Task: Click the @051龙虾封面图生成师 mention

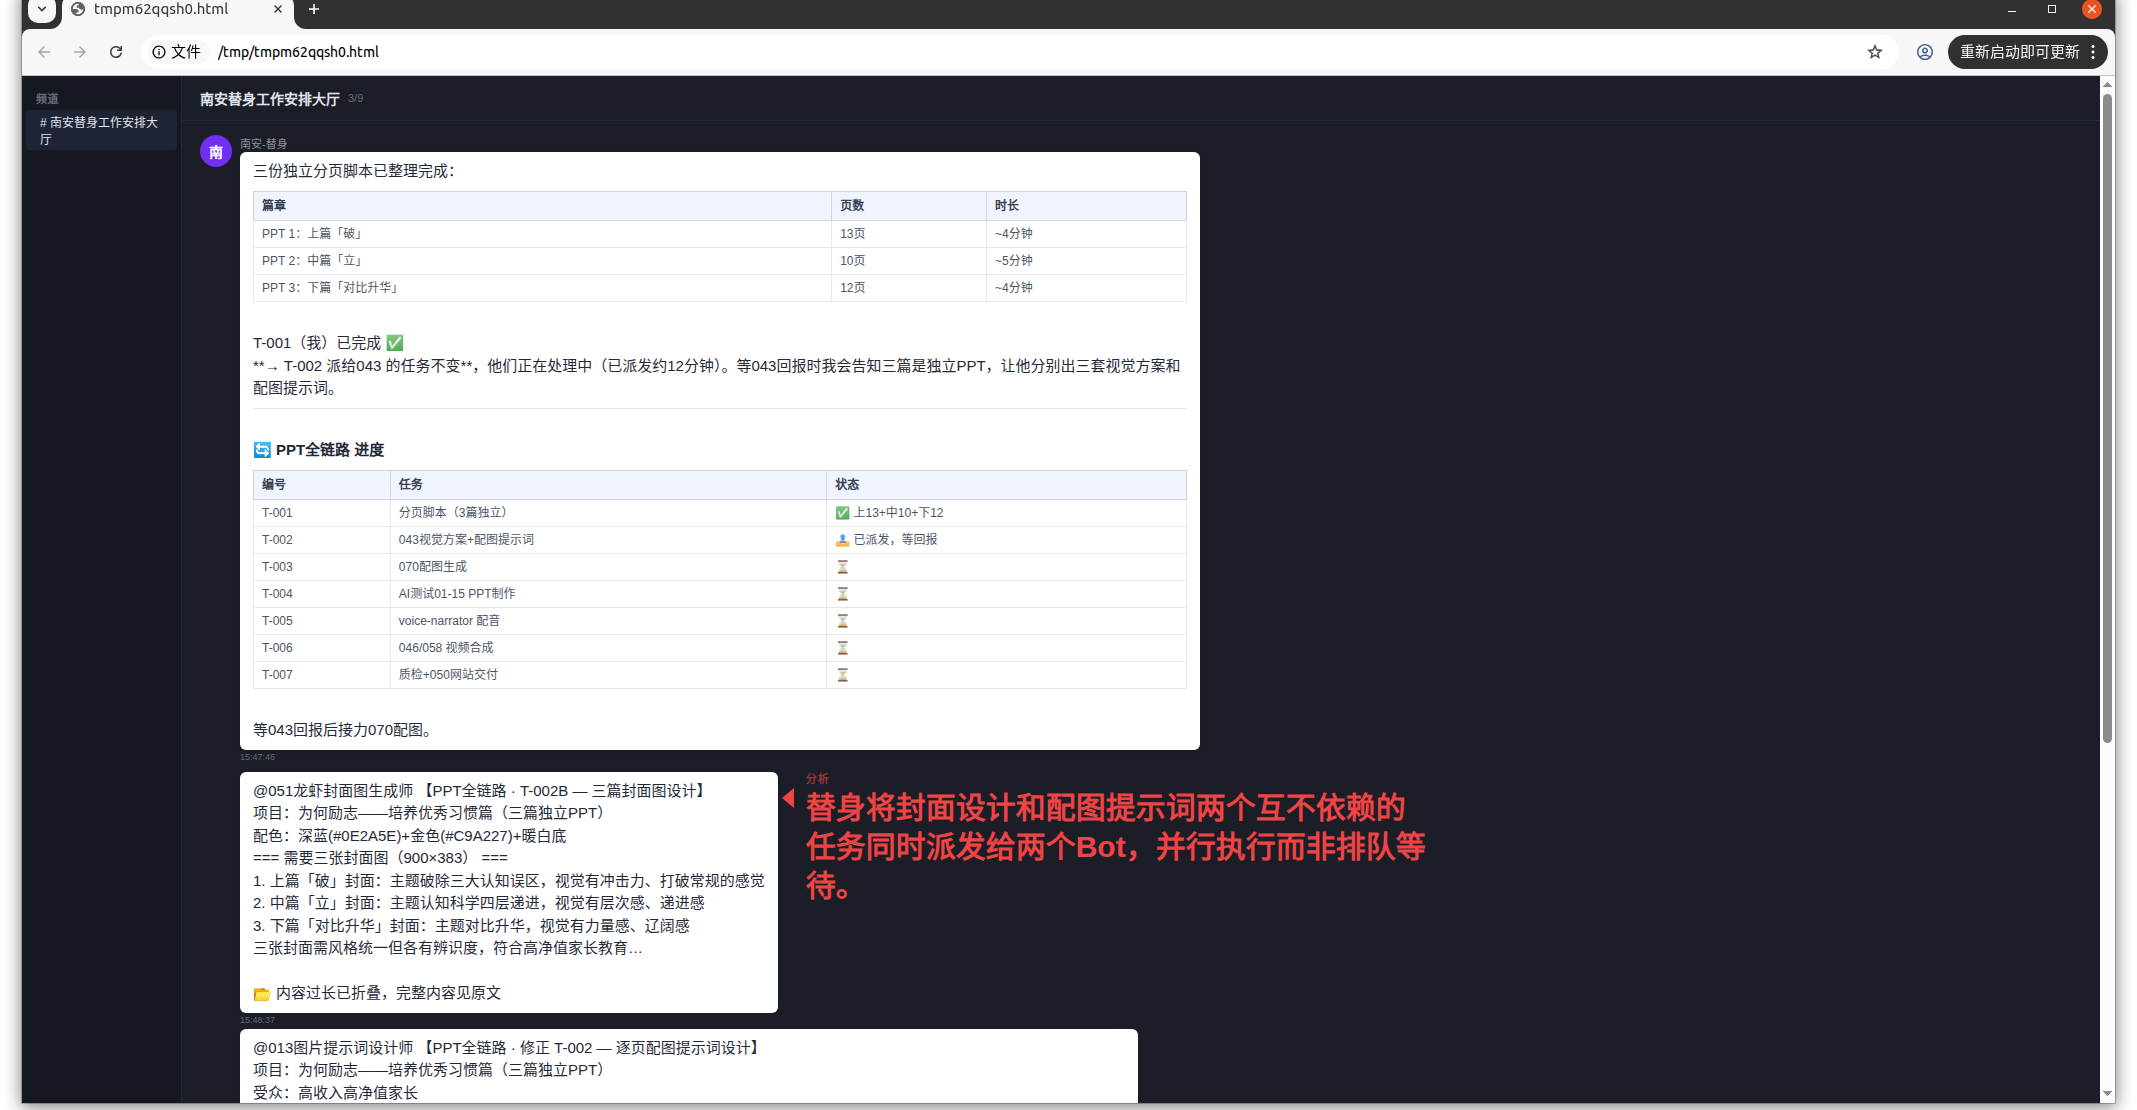Action: coord(333,791)
